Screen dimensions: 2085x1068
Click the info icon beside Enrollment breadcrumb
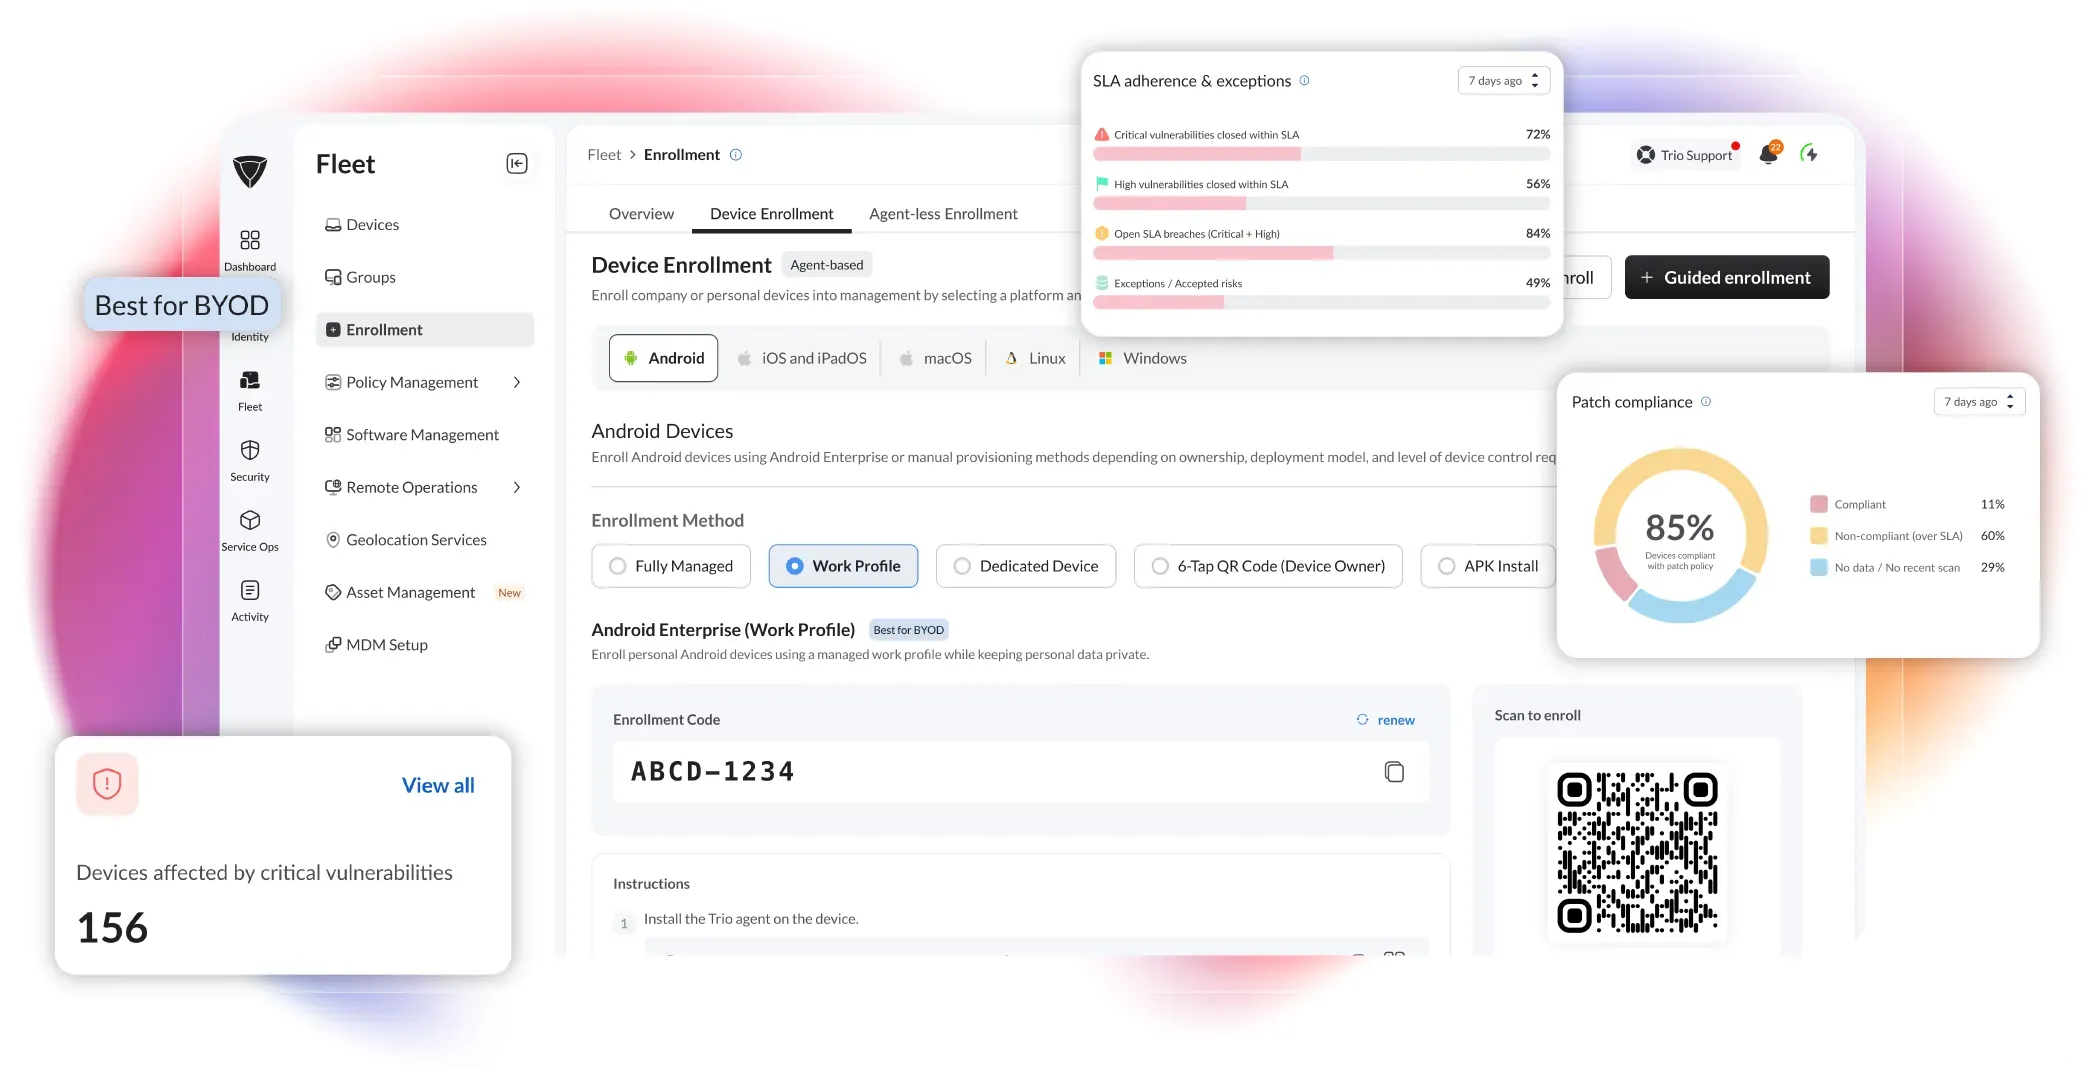[x=736, y=154]
